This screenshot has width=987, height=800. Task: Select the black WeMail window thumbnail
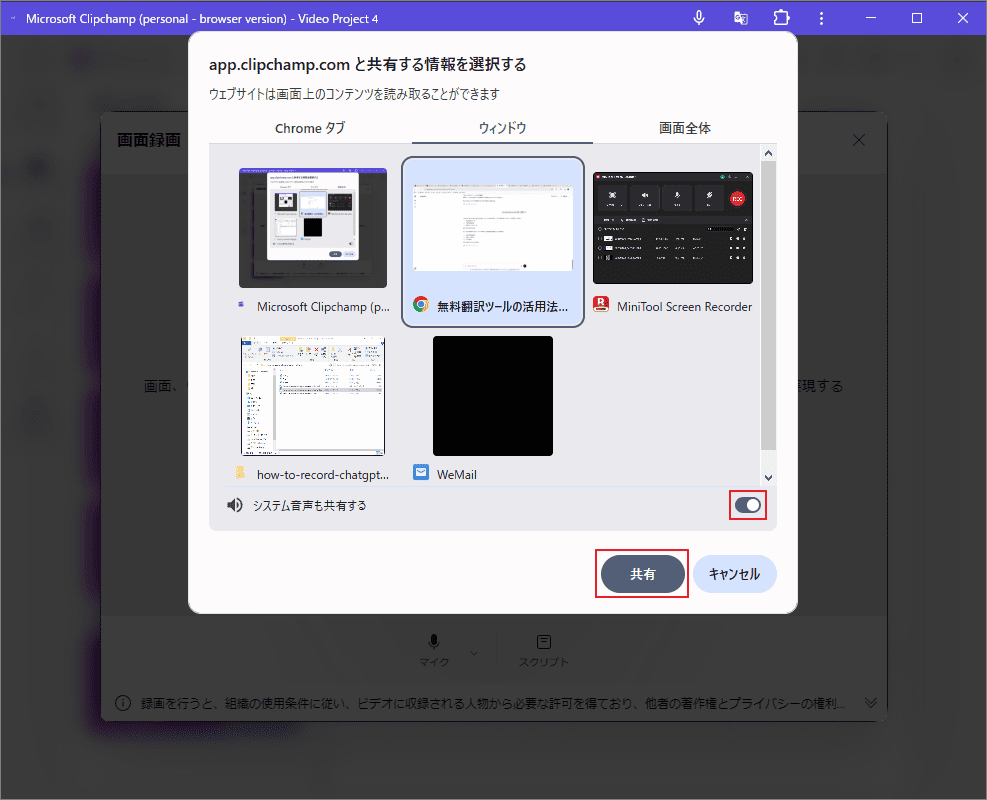point(493,396)
